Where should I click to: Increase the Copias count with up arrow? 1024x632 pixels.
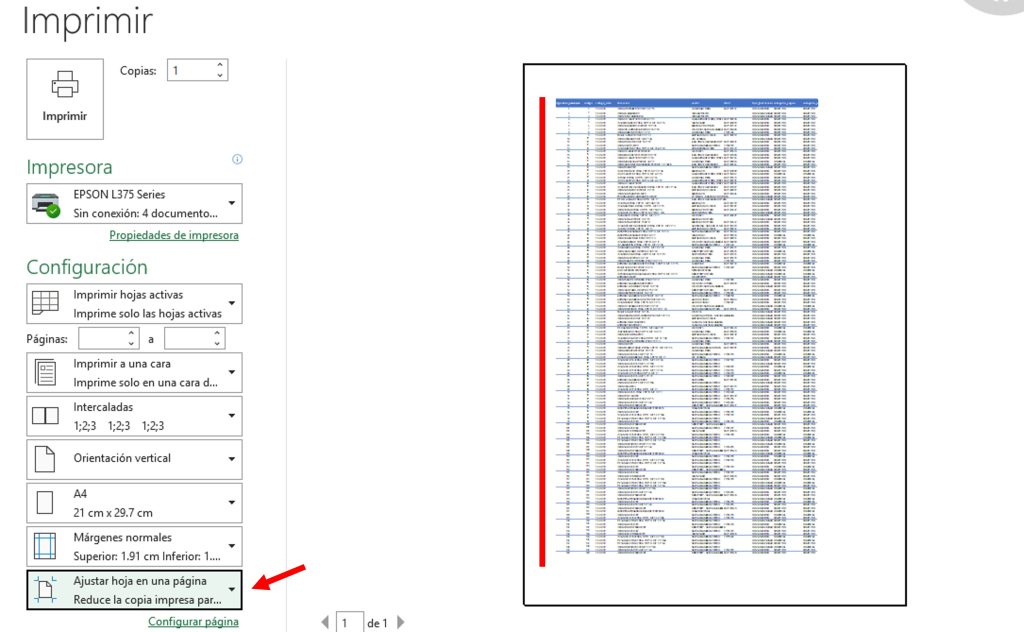click(219, 65)
